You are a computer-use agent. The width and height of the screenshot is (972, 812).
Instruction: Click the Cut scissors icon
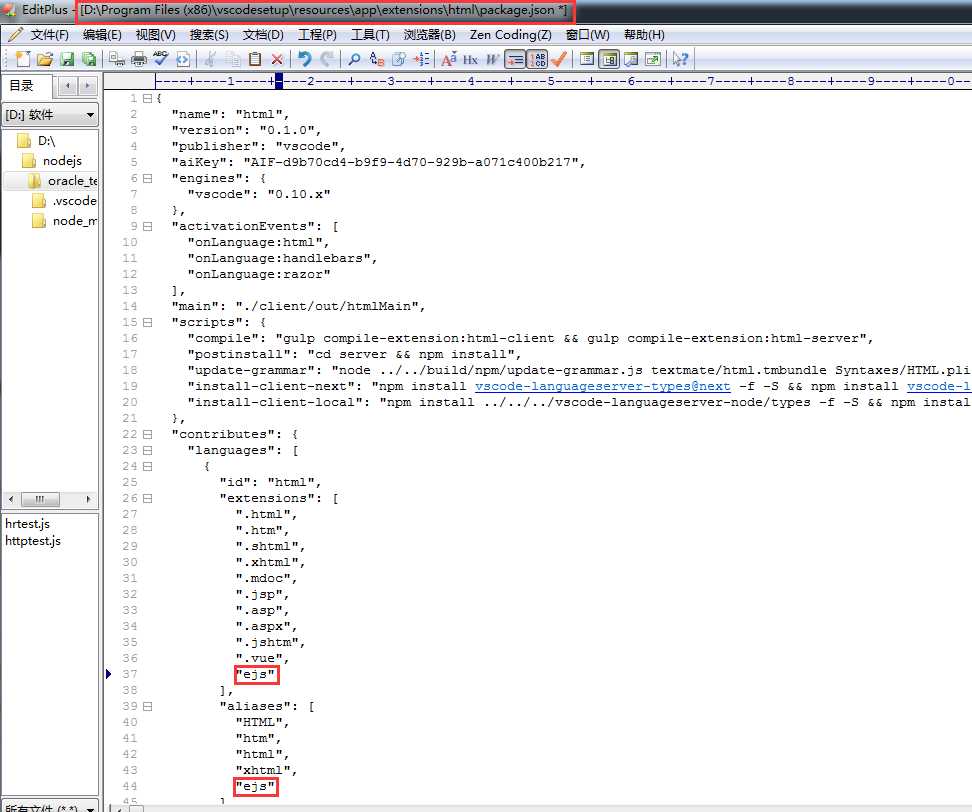(x=210, y=59)
